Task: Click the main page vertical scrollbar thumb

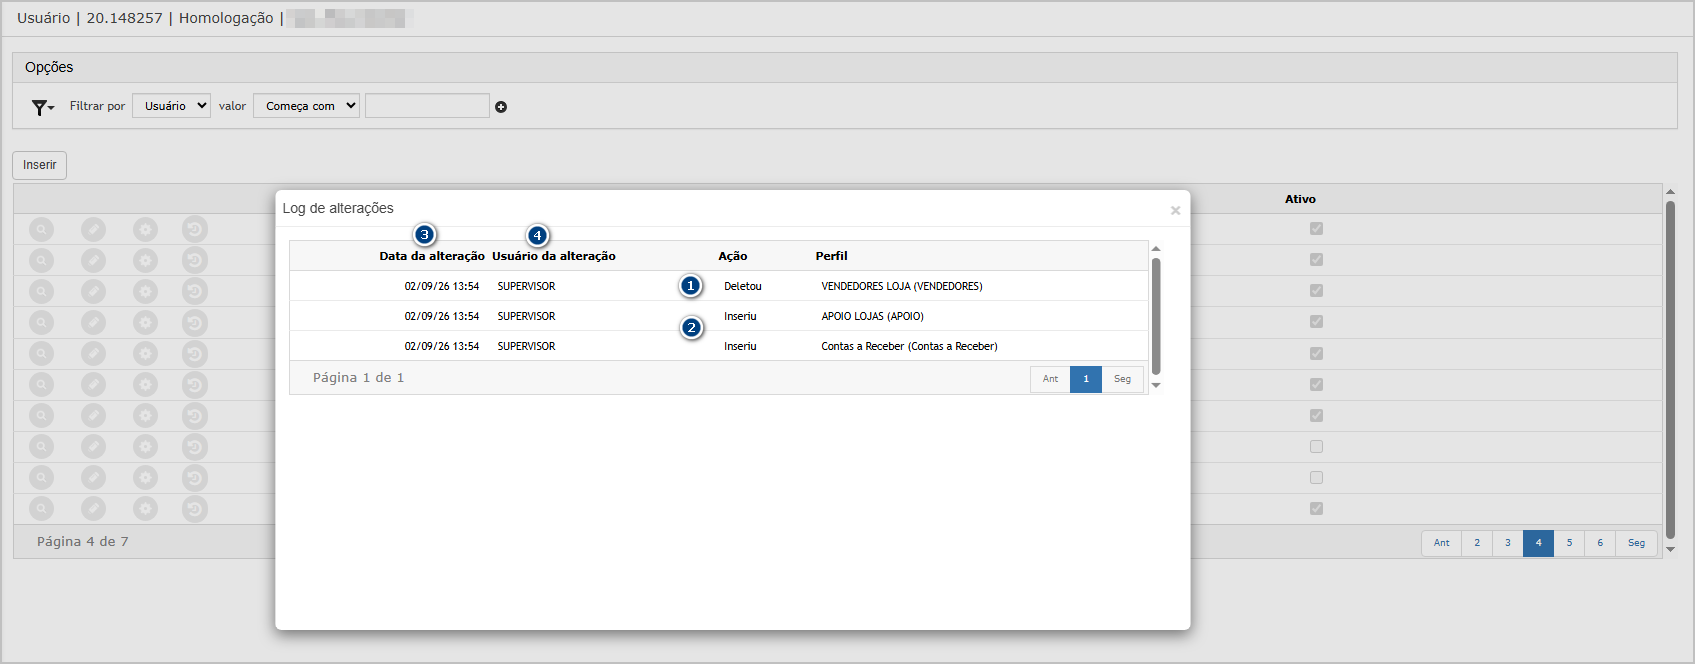Action: point(1670,370)
